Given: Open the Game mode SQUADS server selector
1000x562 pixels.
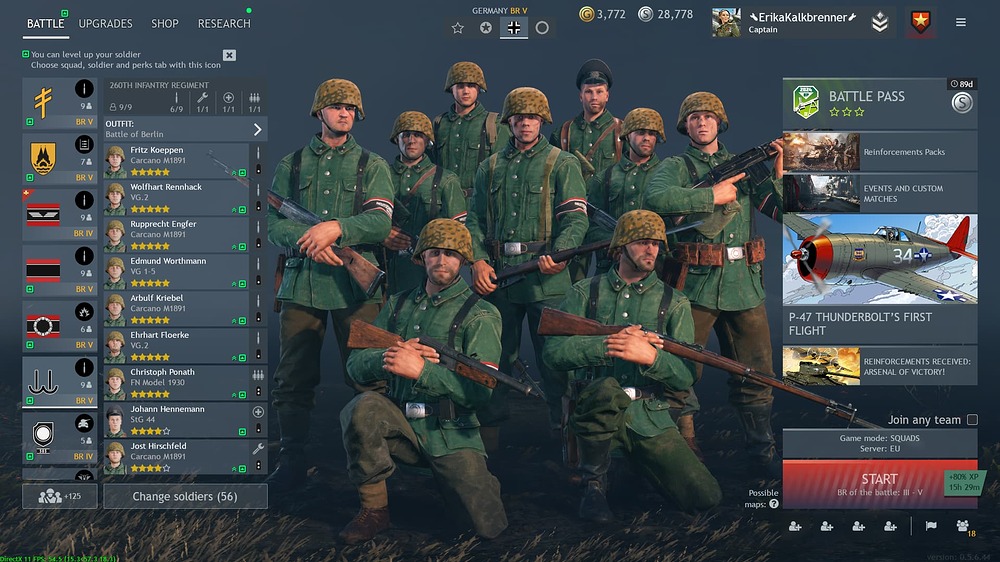Looking at the screenshot, I should click(879, 443).
